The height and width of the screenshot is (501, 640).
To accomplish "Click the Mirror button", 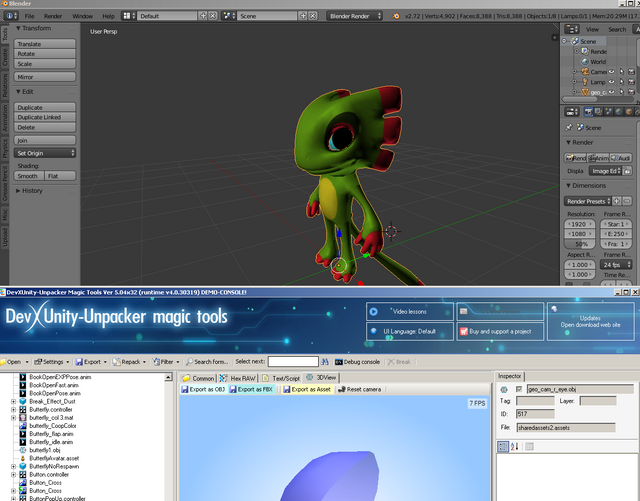I will pyautogui.click(x=45, y=77).
